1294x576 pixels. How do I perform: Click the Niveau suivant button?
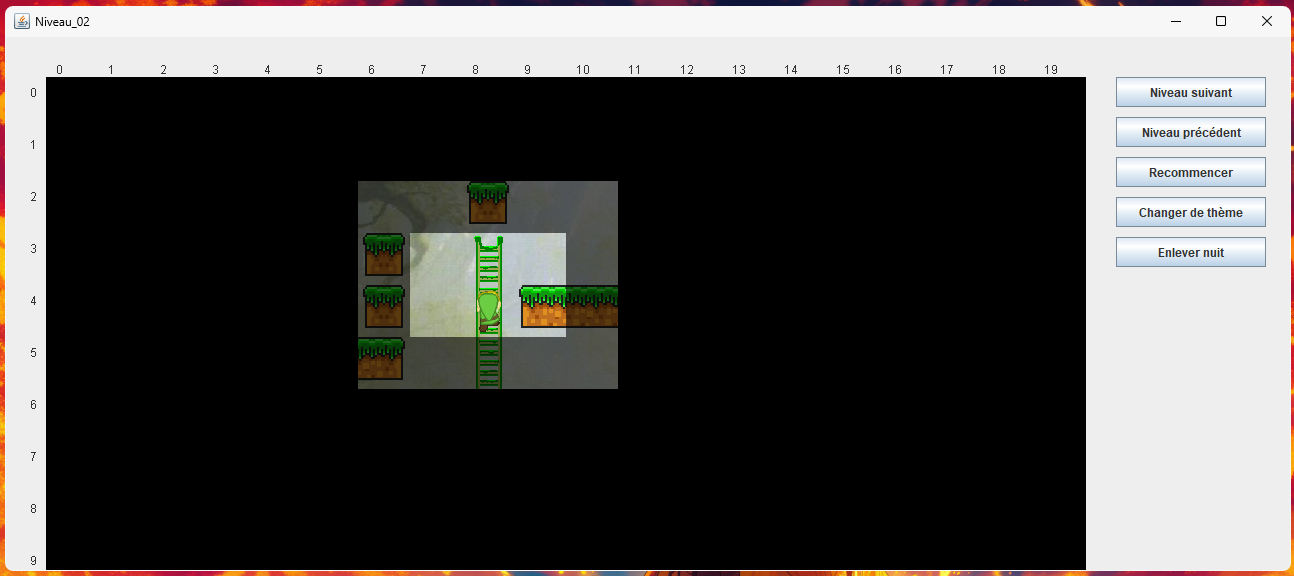pos(1190,92)
